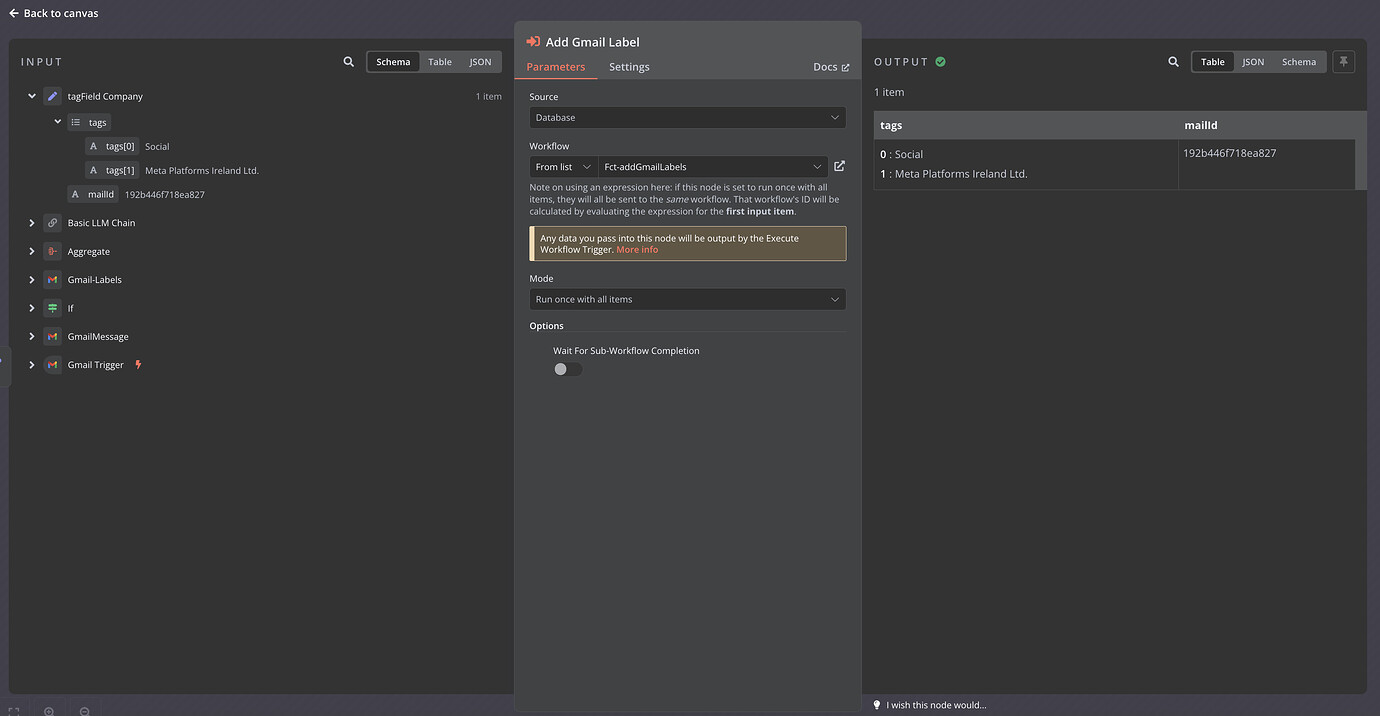Switch to the Settings tab
1380x716 pixels.
click(629, 67)
